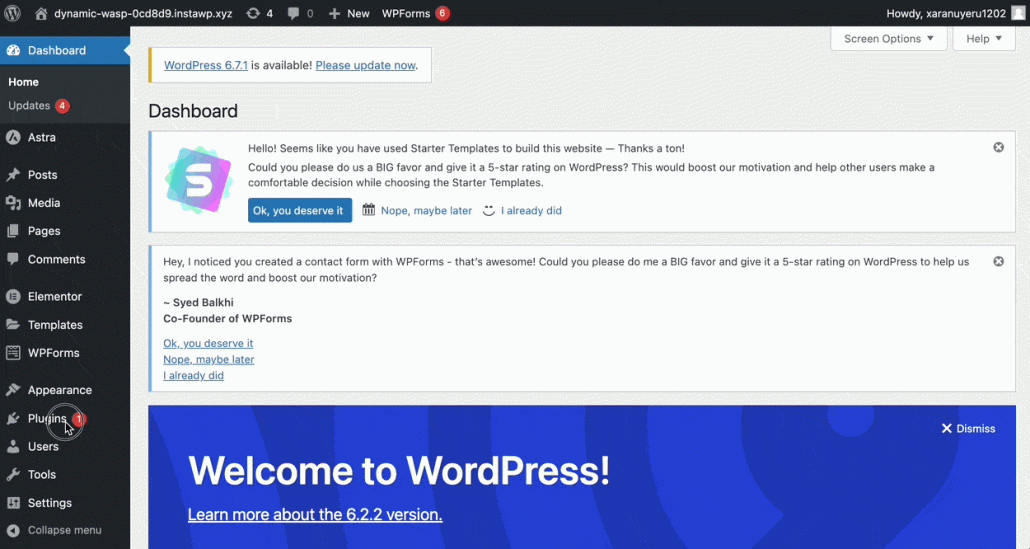1030x549 pixels.
Task: Click the WordPress logo in admin bar
Action: (12, 13)
